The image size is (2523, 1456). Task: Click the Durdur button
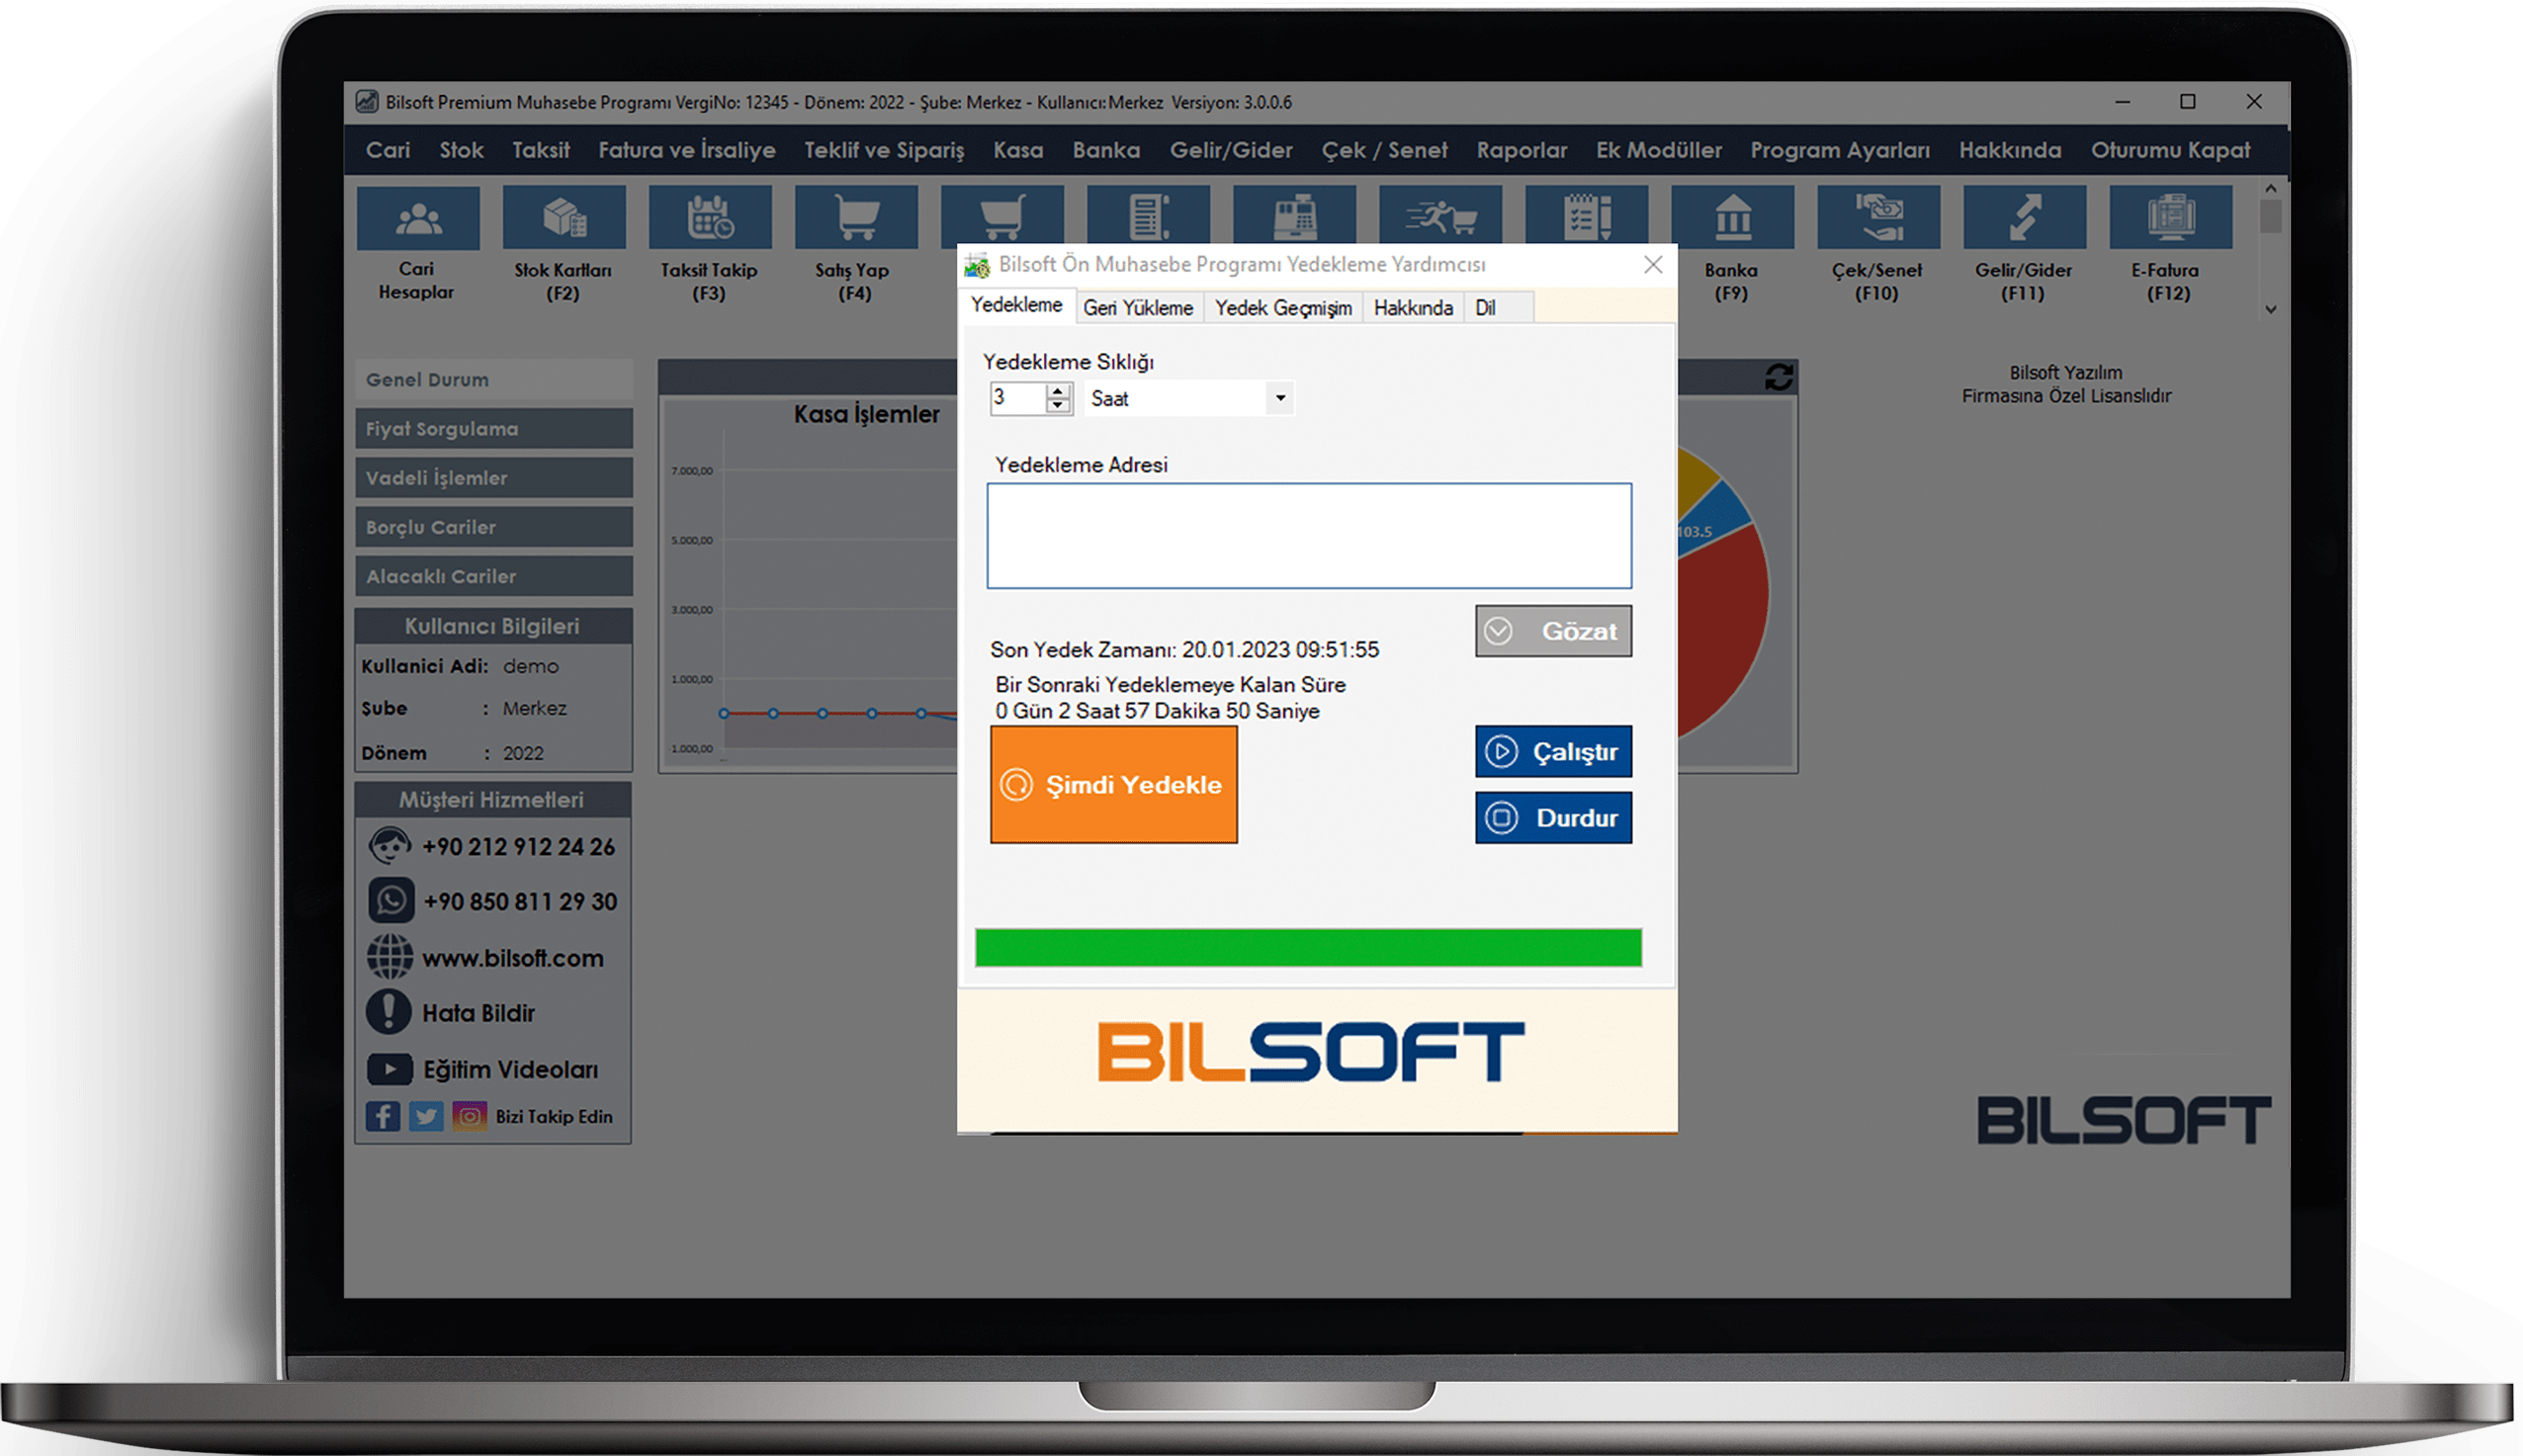pos(1553,817)
